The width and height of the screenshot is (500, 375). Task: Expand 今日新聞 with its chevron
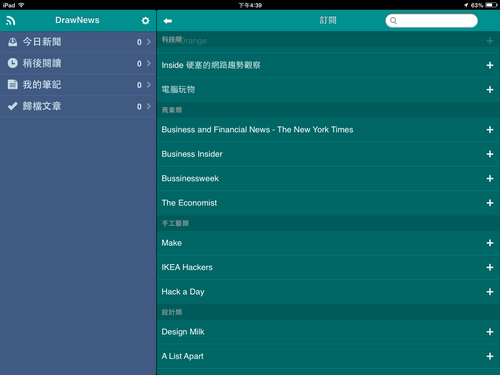coord(149,42)
